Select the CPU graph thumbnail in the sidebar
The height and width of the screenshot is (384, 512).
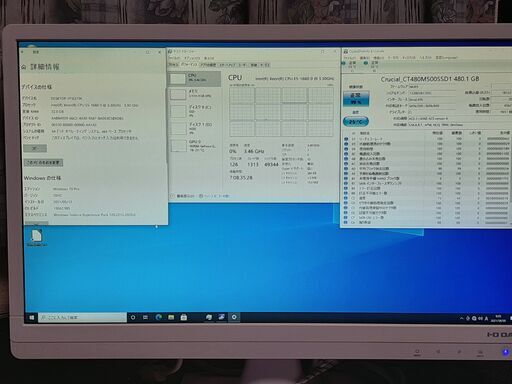pos(177,79)
